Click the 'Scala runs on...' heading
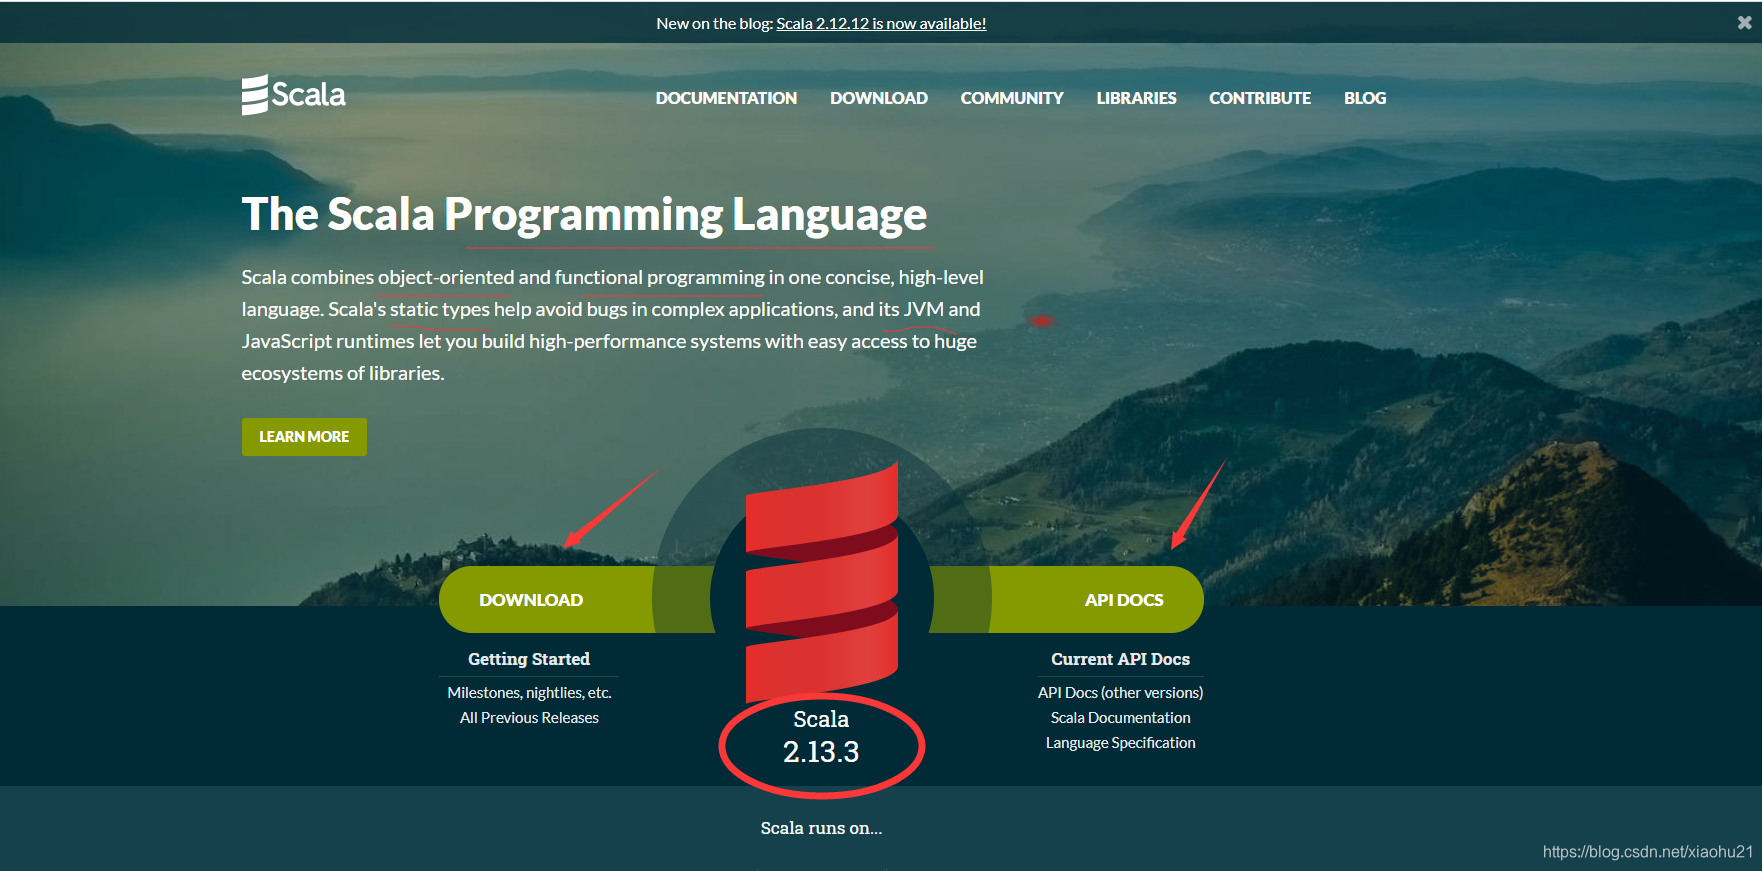 [821, 828]
